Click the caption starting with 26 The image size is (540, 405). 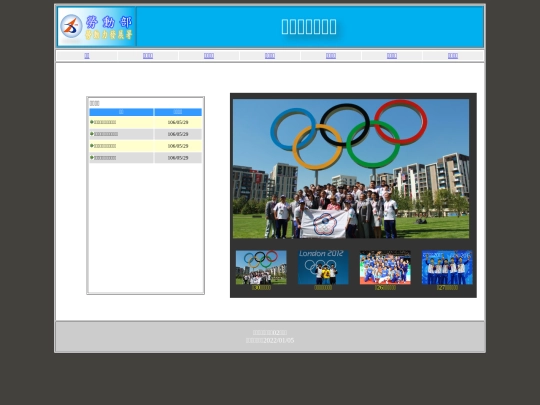385,288
